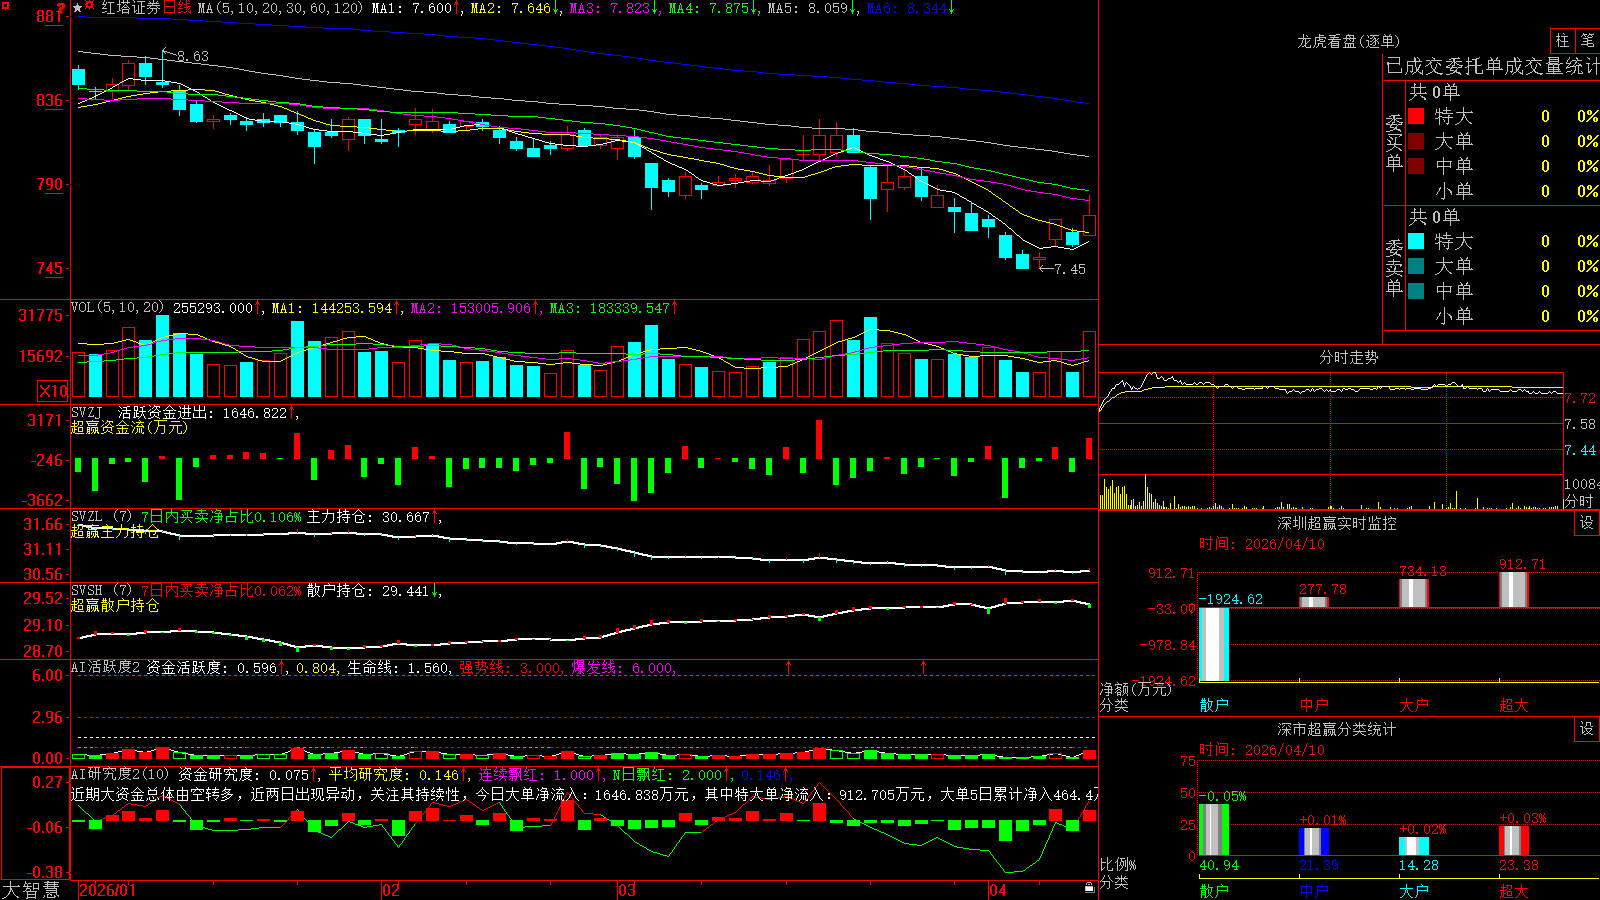Click the 大智慧 logo

click(31, 890)
